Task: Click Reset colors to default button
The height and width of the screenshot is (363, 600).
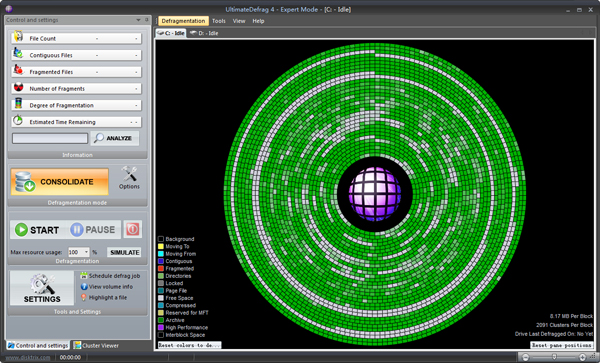Action: pos(189,345)
